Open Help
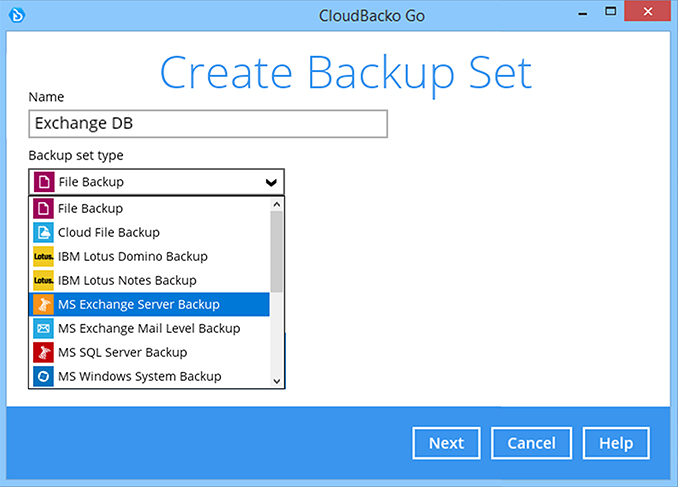Viewport: 678px width, 487px height. [x=616, y=443]
